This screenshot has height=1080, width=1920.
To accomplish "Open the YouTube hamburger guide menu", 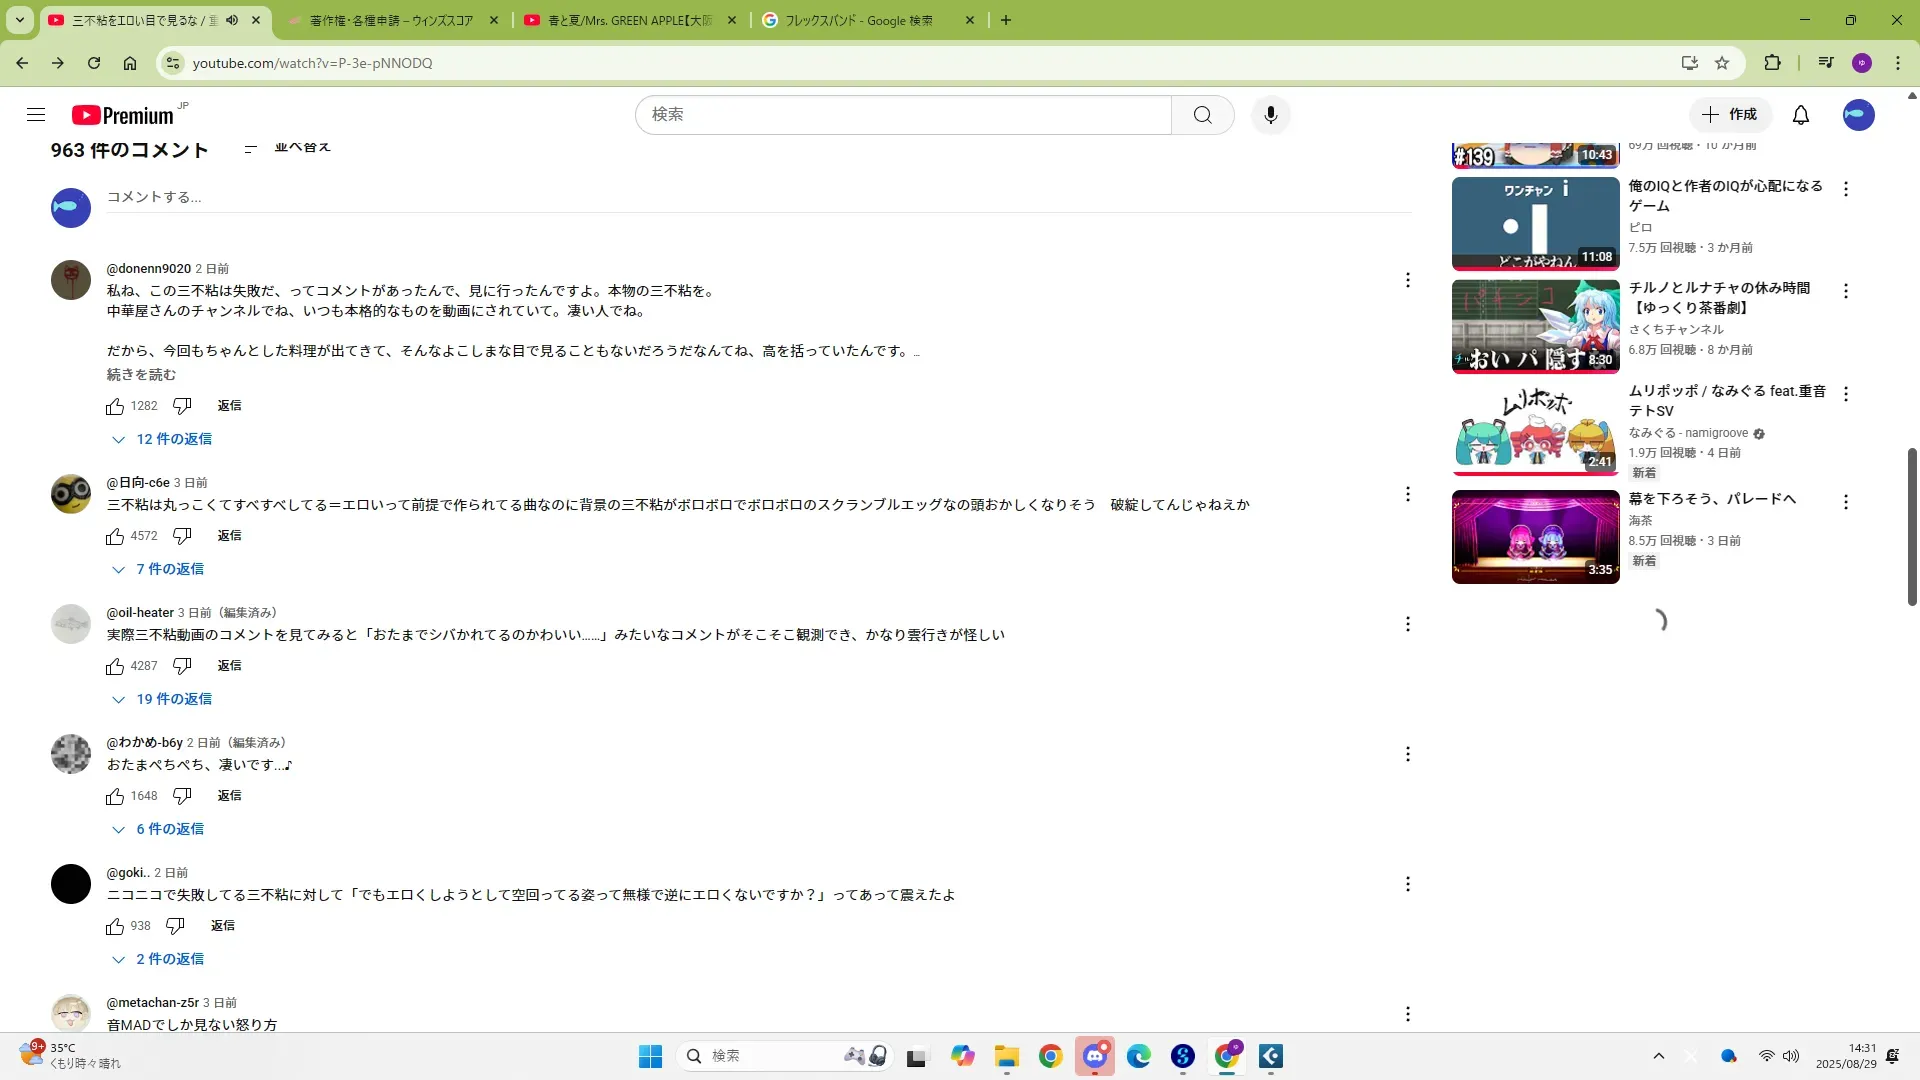I will coord(36,115).
